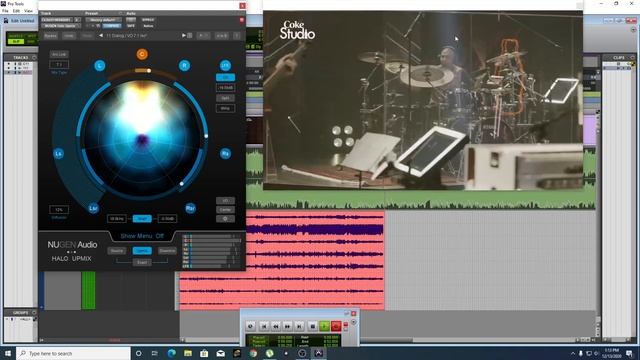Open the NUGEN Halo Upmix plugin selector
The height and width of the screenshot is (360, 640).
[x=60, y=26]
